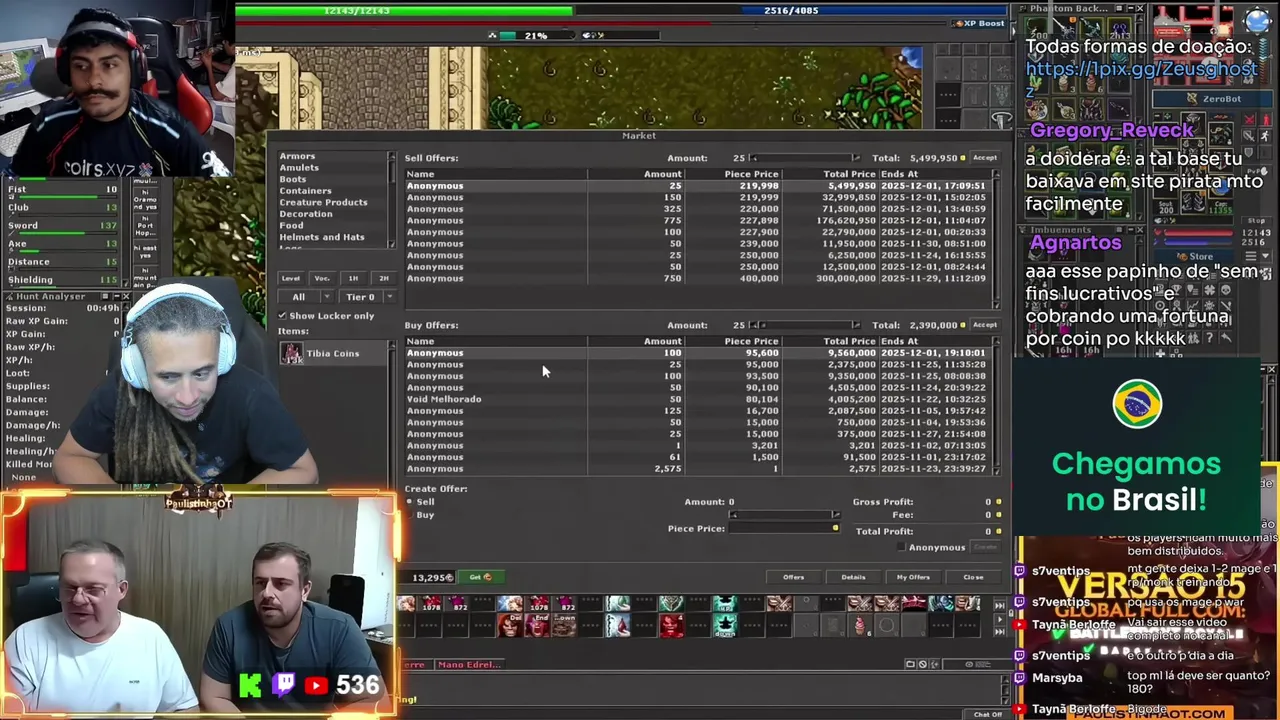
Task: Toggle Chat Off indicator at bottom
Action: pos(988,714)
